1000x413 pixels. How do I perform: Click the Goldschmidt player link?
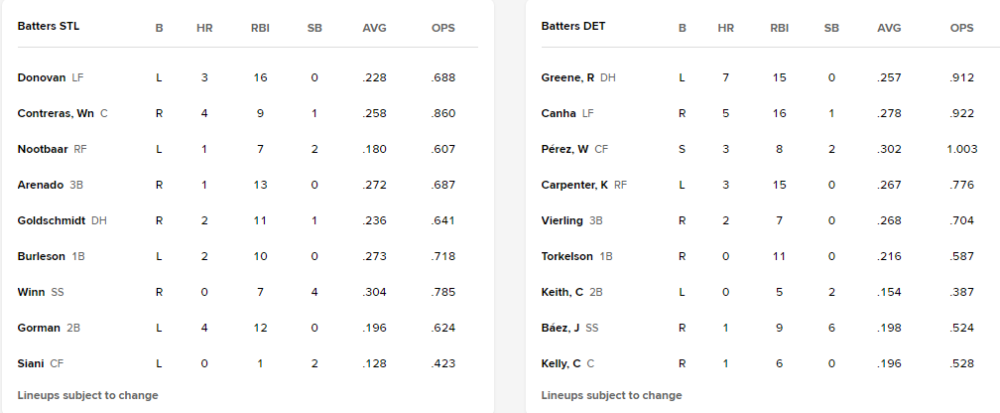pos(50,221)
